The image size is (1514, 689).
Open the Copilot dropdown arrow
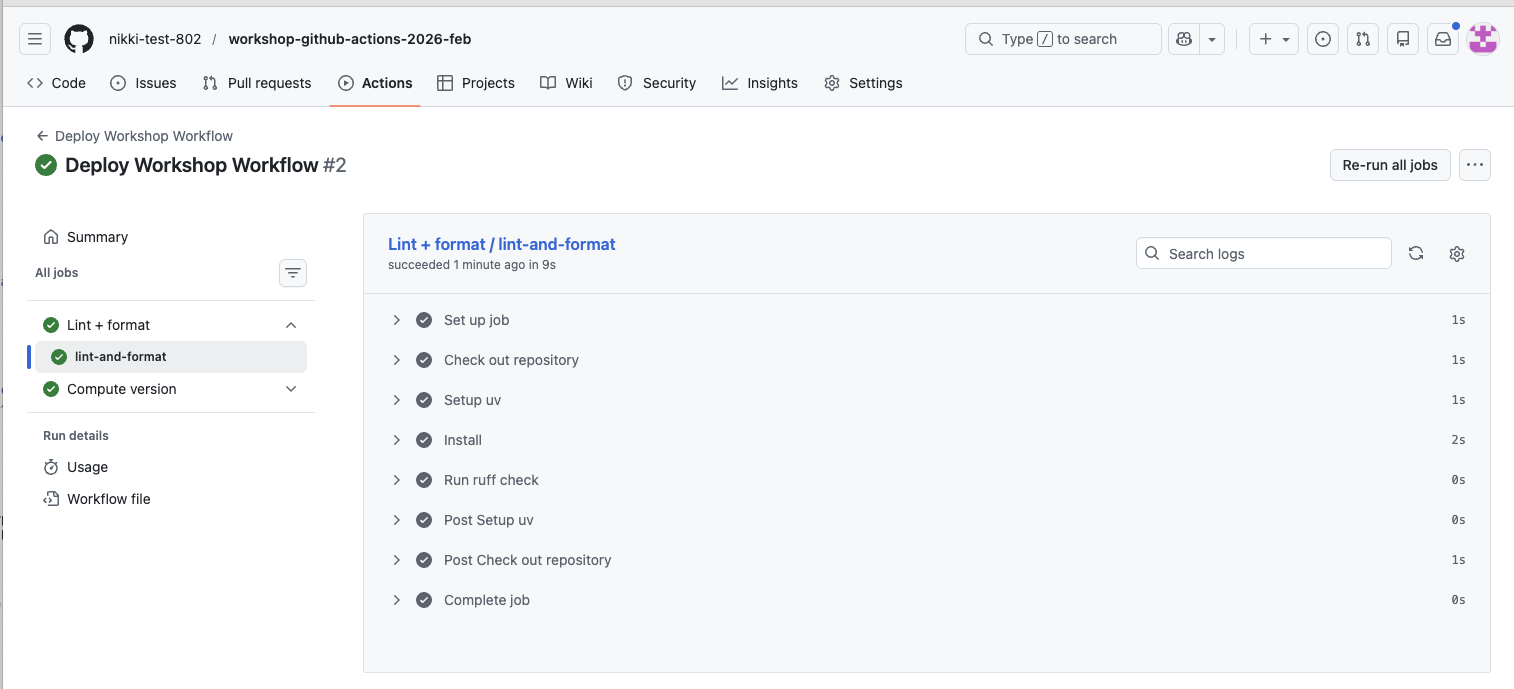[1211, 38]
